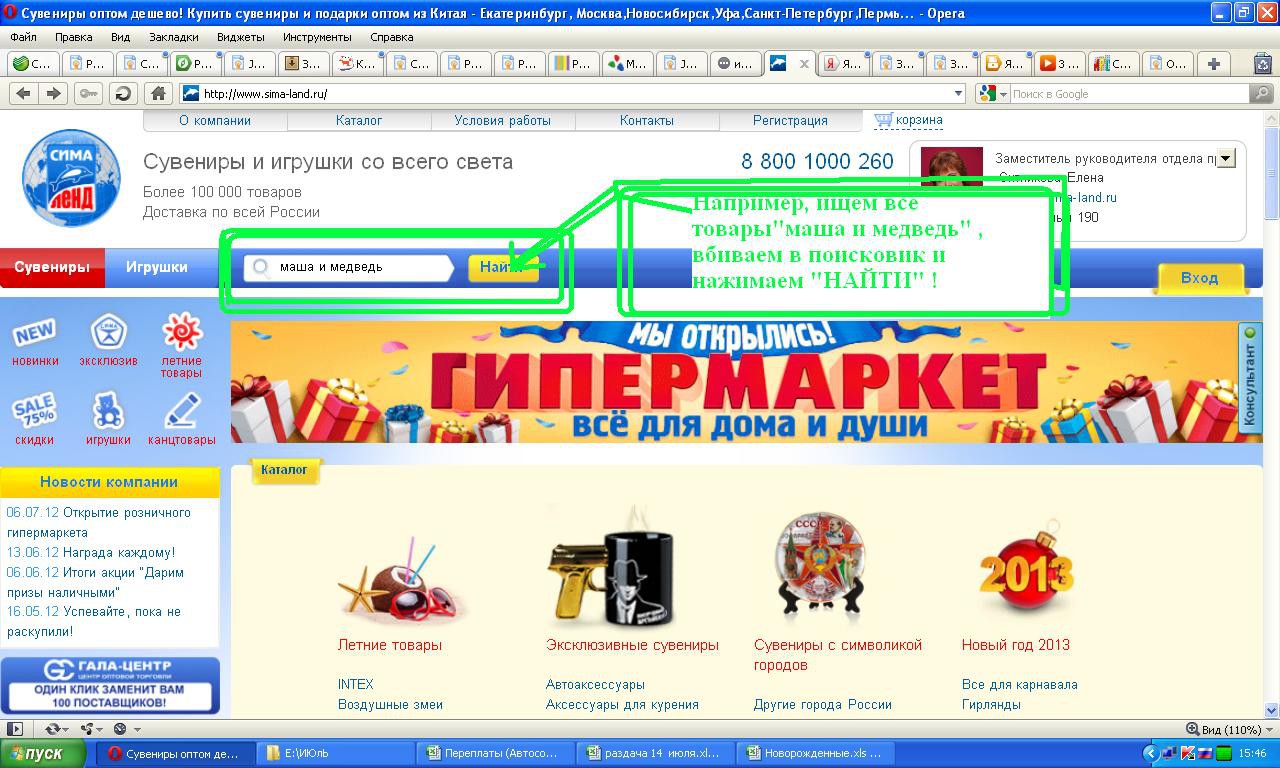Open the Google search engine selector
This screenshot has height=768, width=1280.
tap(994, 93)
